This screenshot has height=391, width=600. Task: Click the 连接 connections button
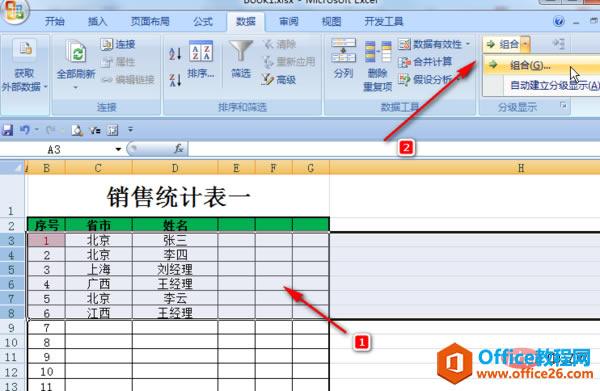[x=118, y=44]
